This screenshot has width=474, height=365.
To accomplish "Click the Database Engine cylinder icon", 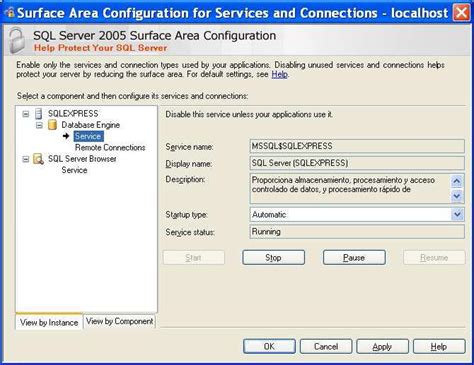I will [52, 125].
